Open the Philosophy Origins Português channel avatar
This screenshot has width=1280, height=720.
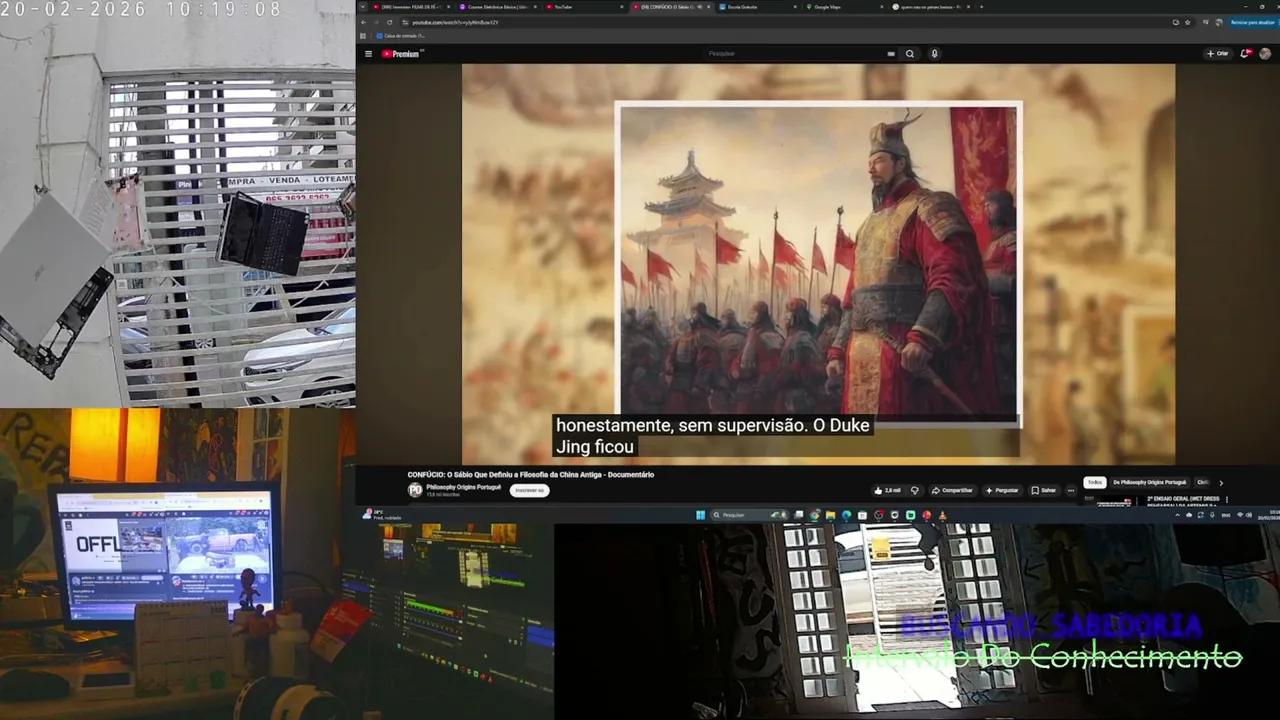(x=415, y=490)
